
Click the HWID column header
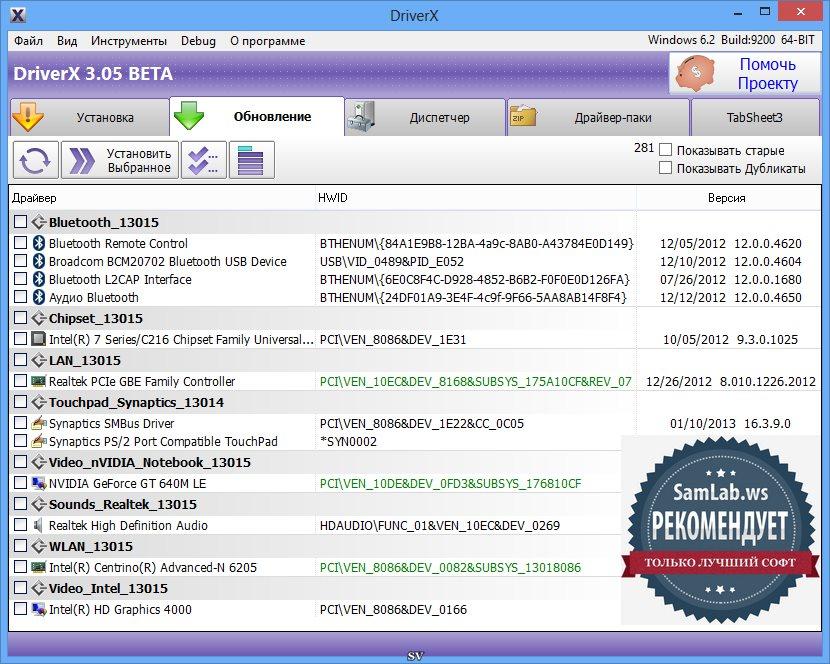(x=333, y=198)
